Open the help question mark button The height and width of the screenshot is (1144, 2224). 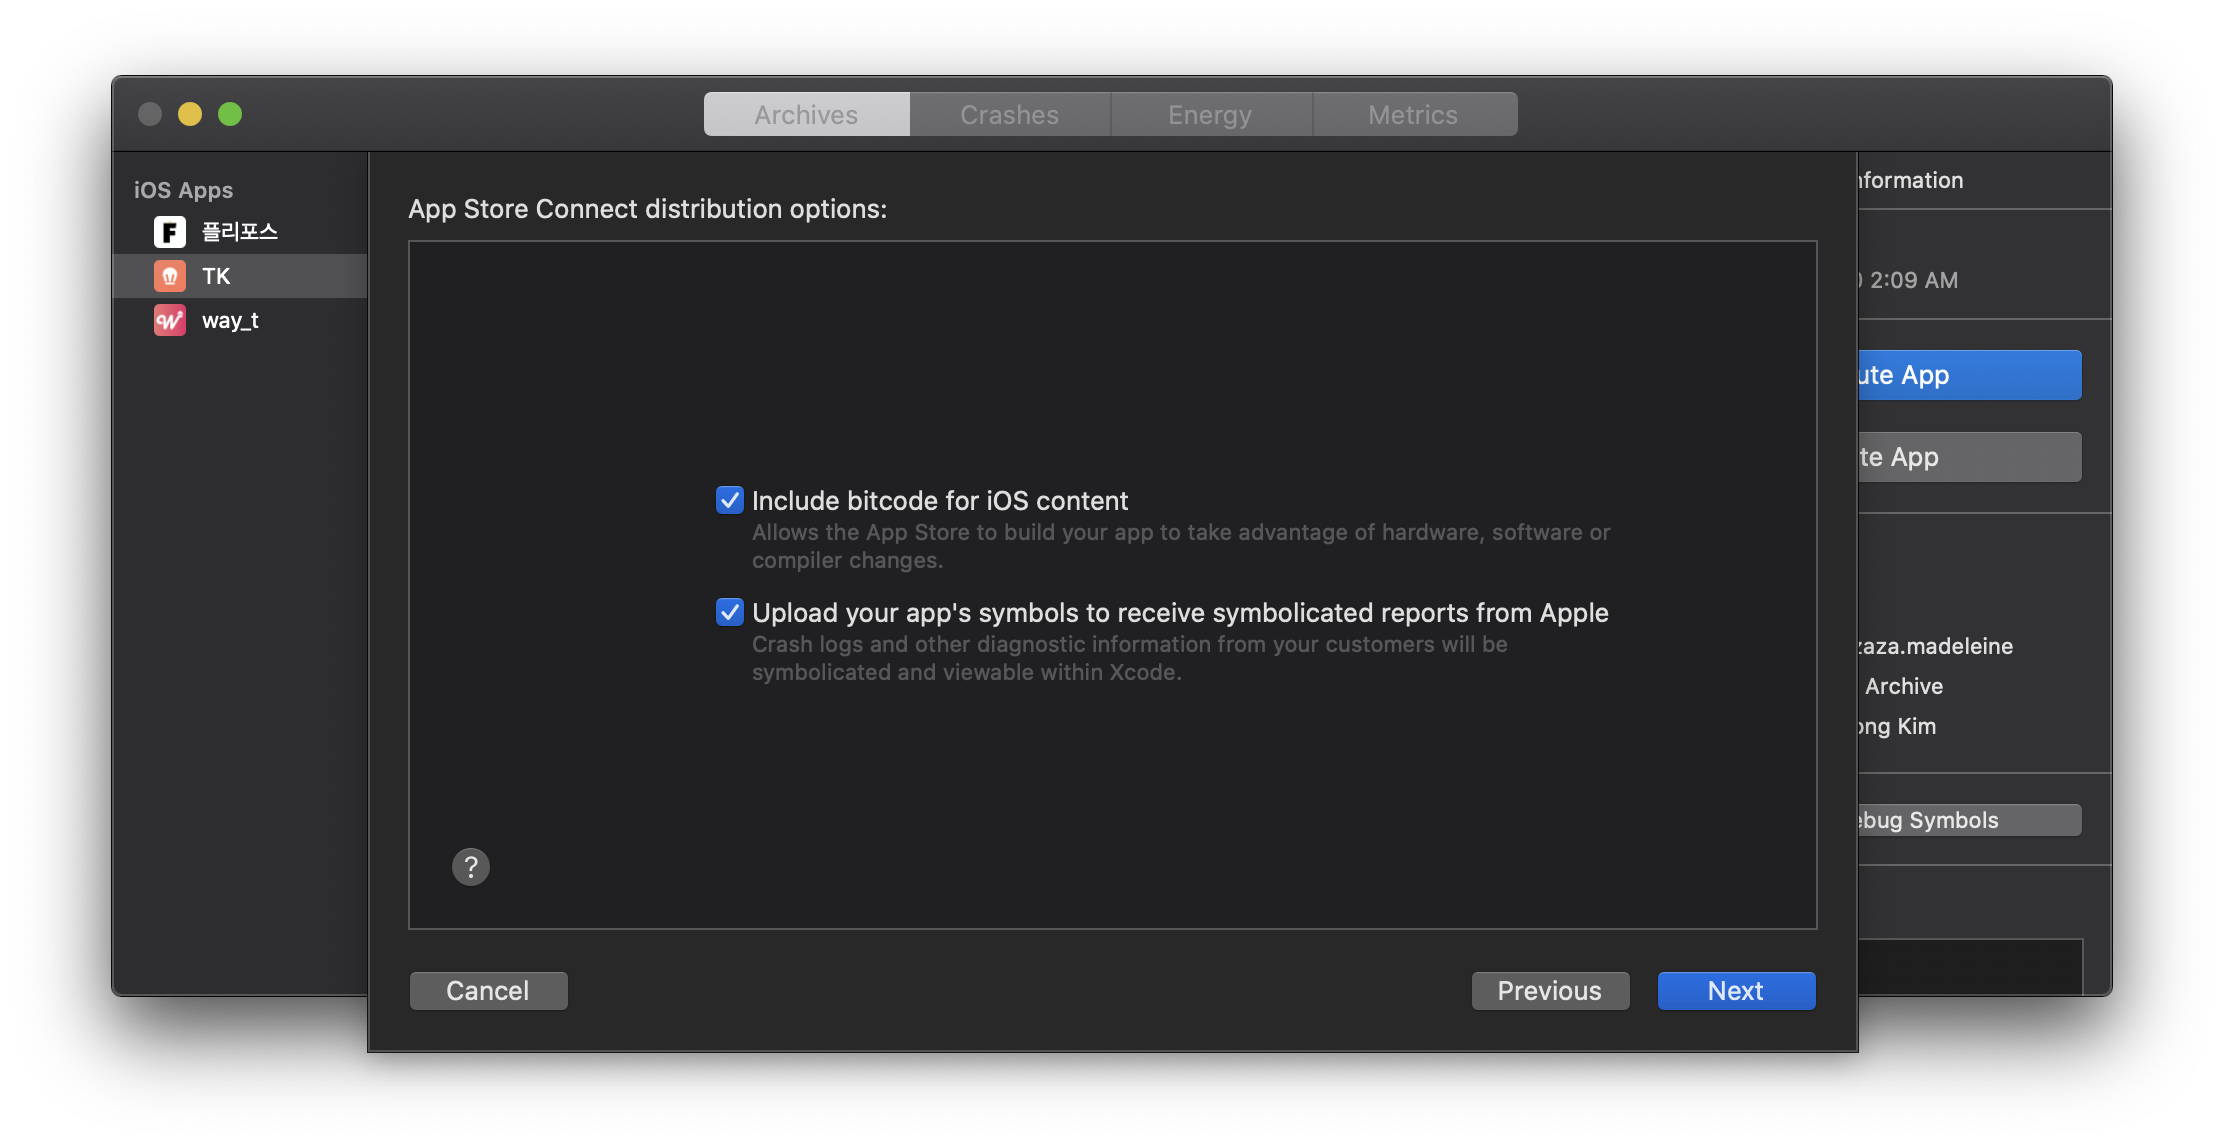[x=471, y=867]
